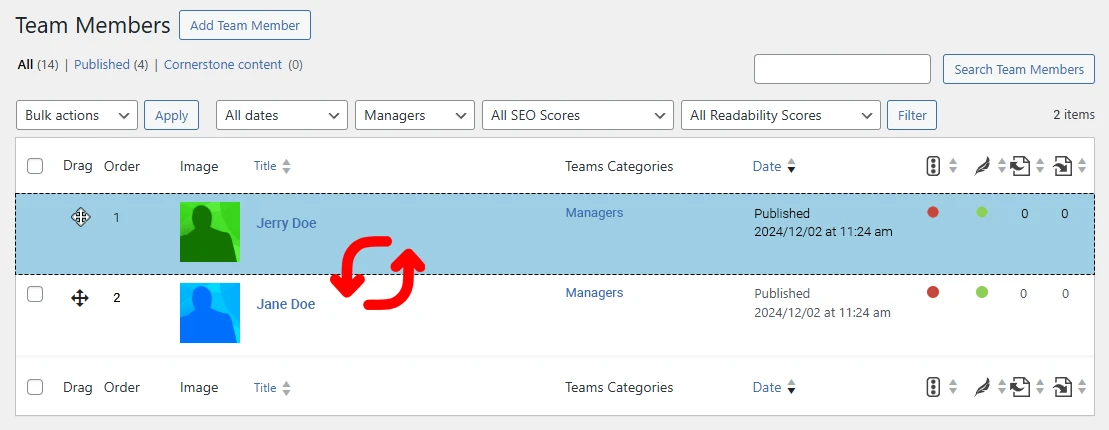Click sort arrows beside Date in top header
The width and height of the screenshot is (1109, 430).
[x=791, y=167]
